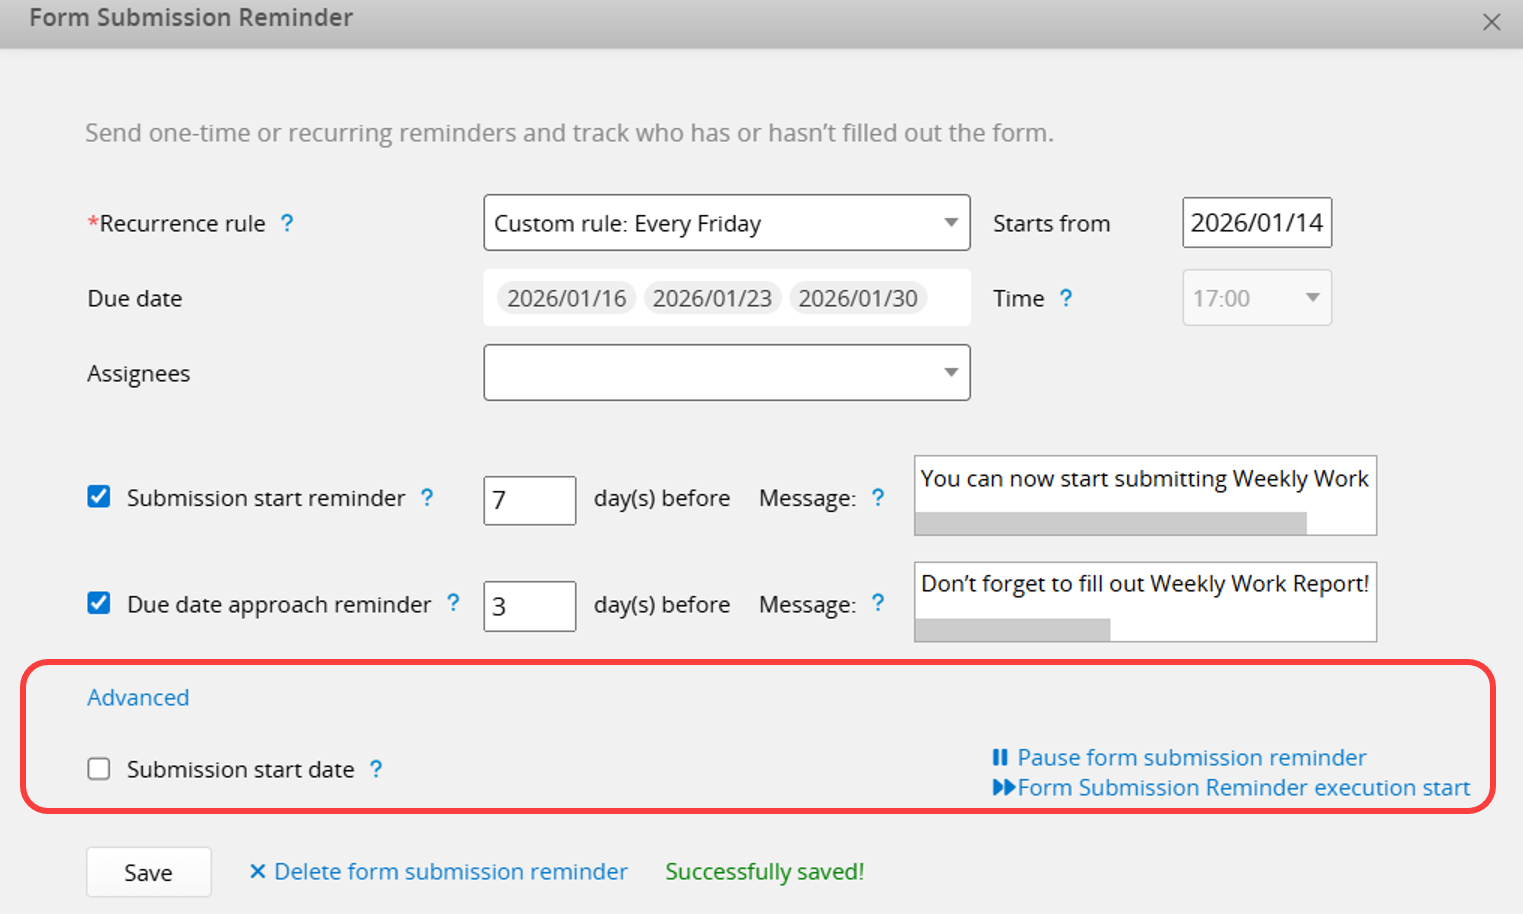Uncheck Submission start reminder checkbox

click(x=99, y=497)
